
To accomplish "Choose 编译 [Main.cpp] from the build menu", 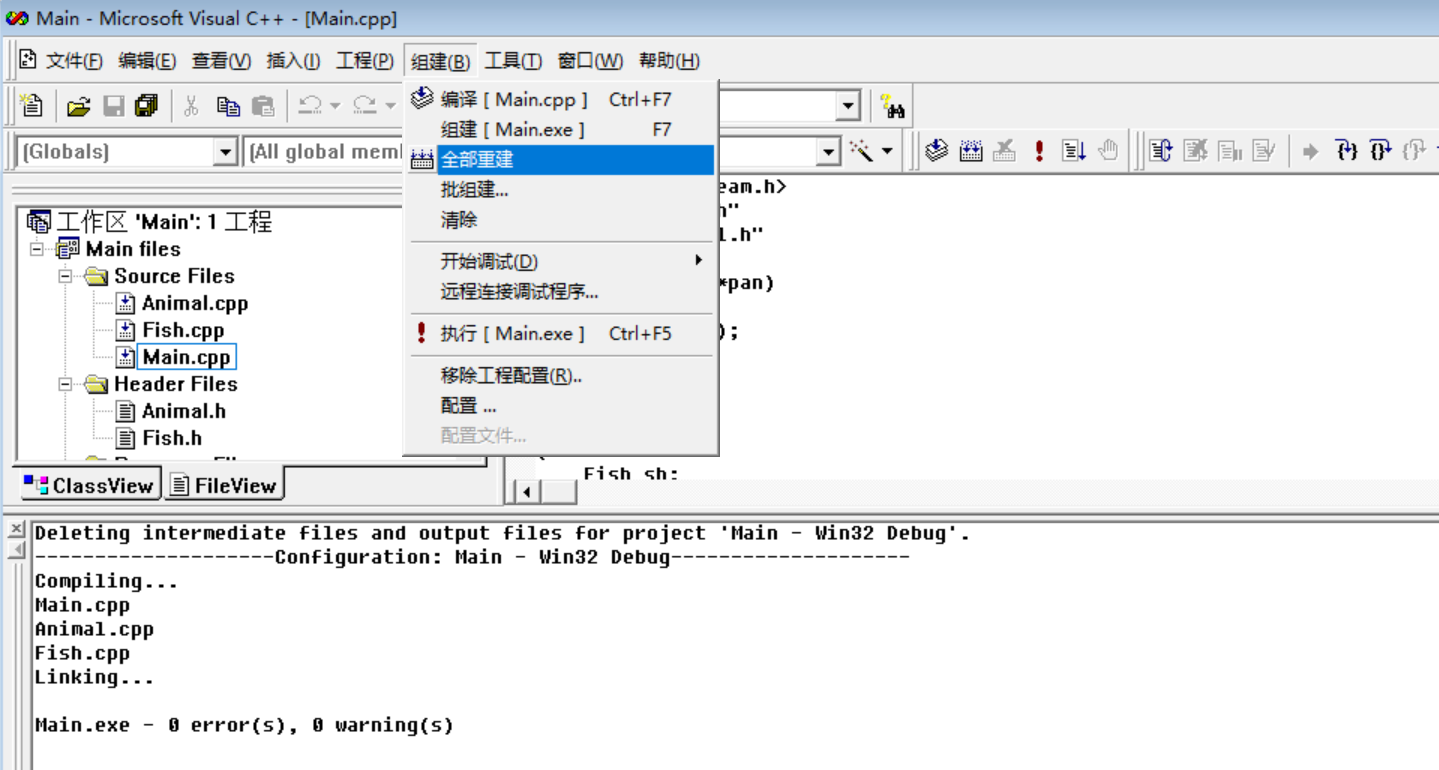I will [561, 99].
